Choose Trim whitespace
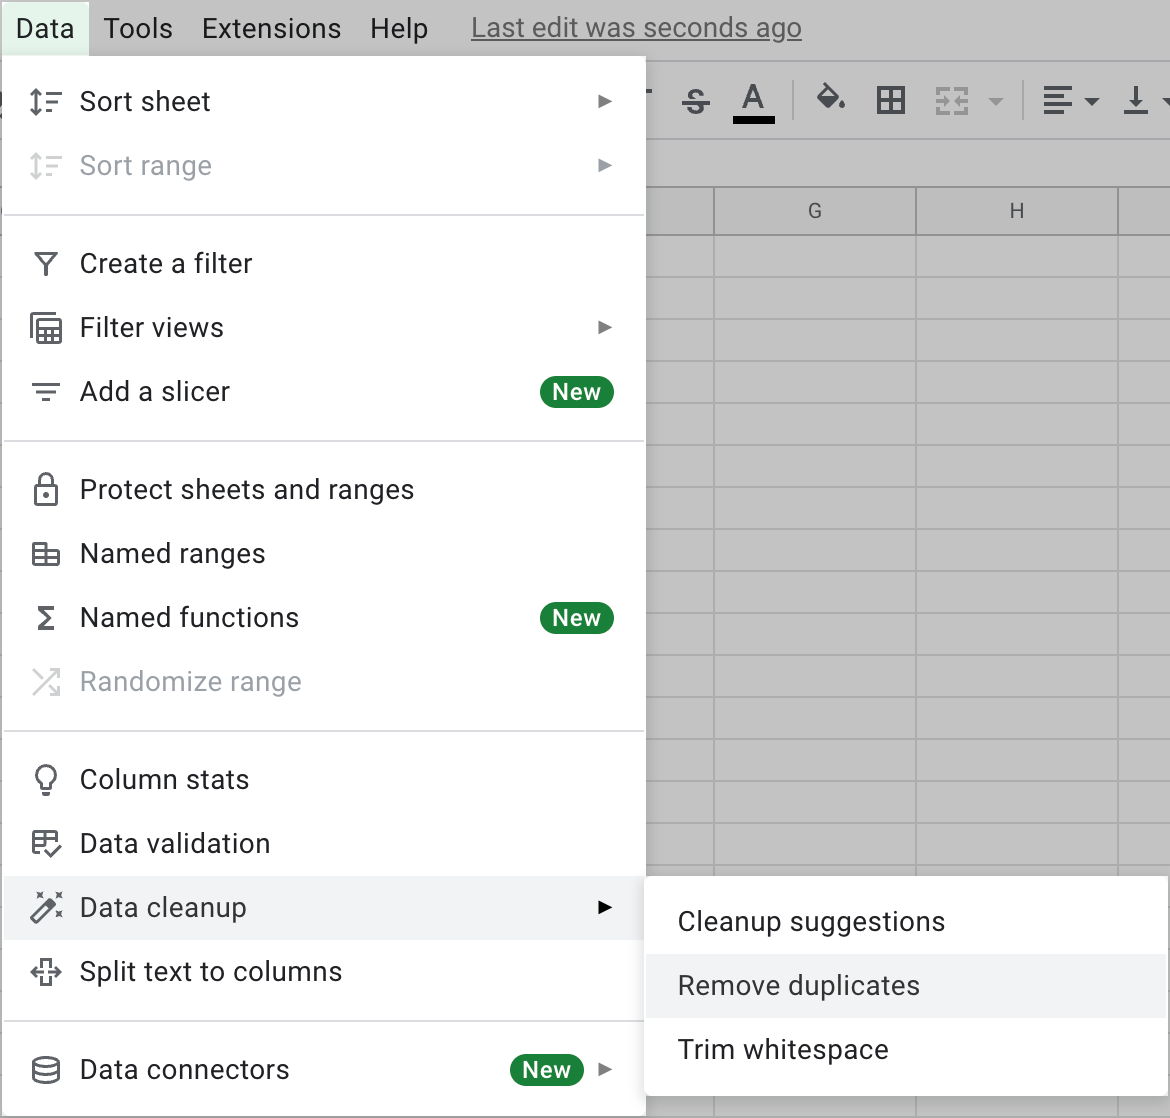The image size is (1170, 1118). click(x=783, y=1049)
